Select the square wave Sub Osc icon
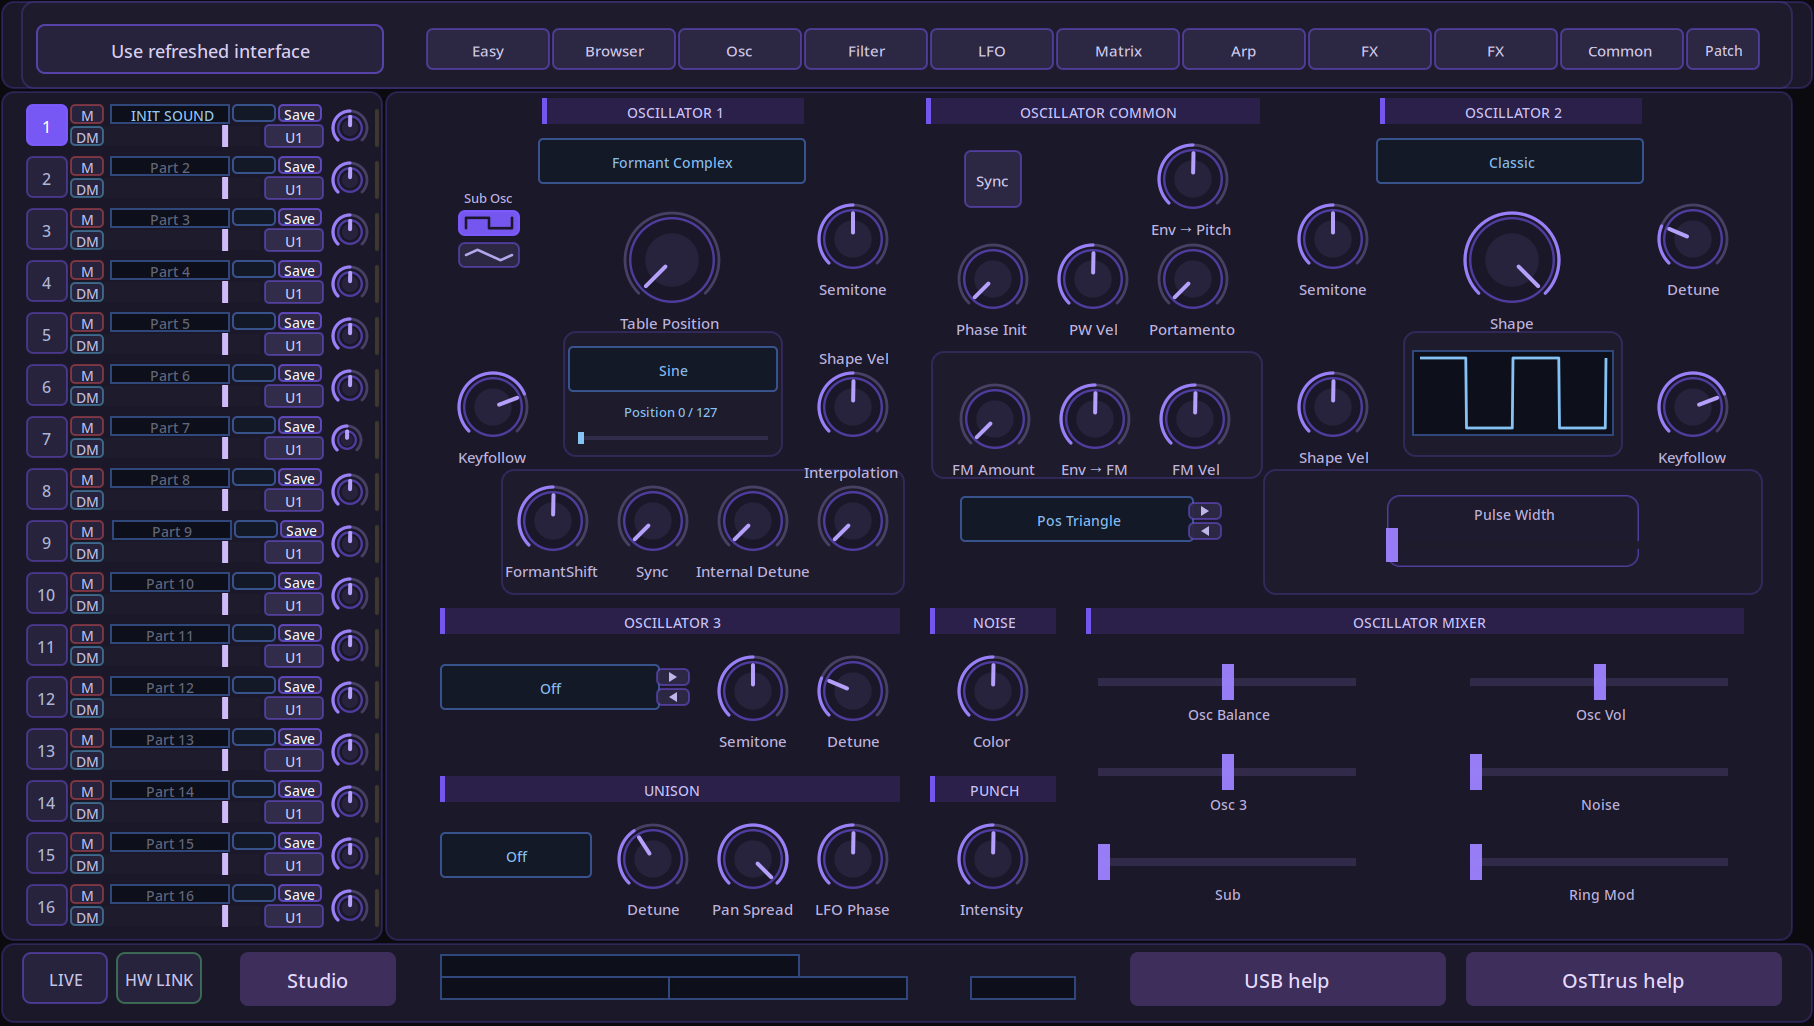 pos(488,223)
